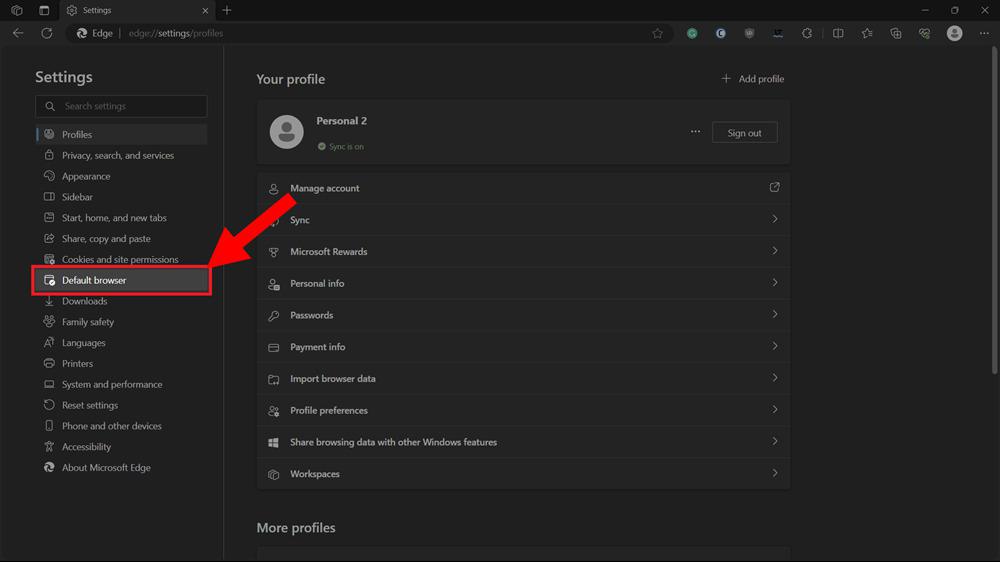Sign out of Personal 2 profile

click(x=744, y=133)
